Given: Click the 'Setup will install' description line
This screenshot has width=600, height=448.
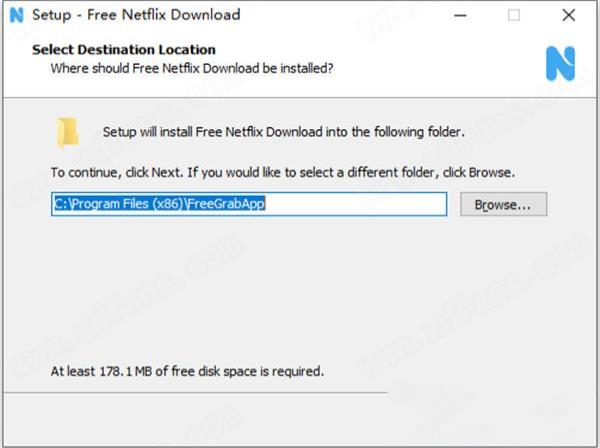Looking at the screenshot, I should click(x=284, y=132).
